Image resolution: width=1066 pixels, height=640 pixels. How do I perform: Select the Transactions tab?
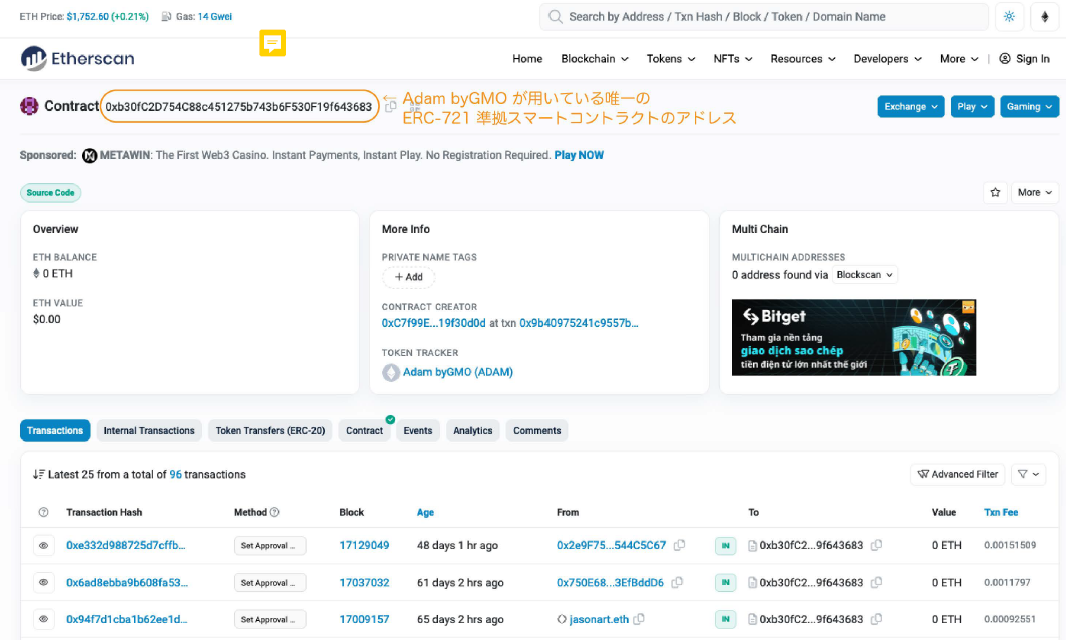55,431
